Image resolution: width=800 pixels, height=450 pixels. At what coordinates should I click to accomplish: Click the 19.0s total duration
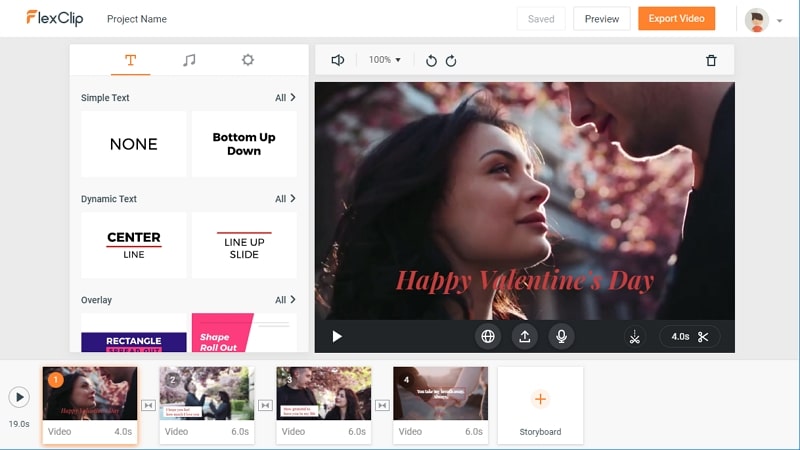coord(19,423)
